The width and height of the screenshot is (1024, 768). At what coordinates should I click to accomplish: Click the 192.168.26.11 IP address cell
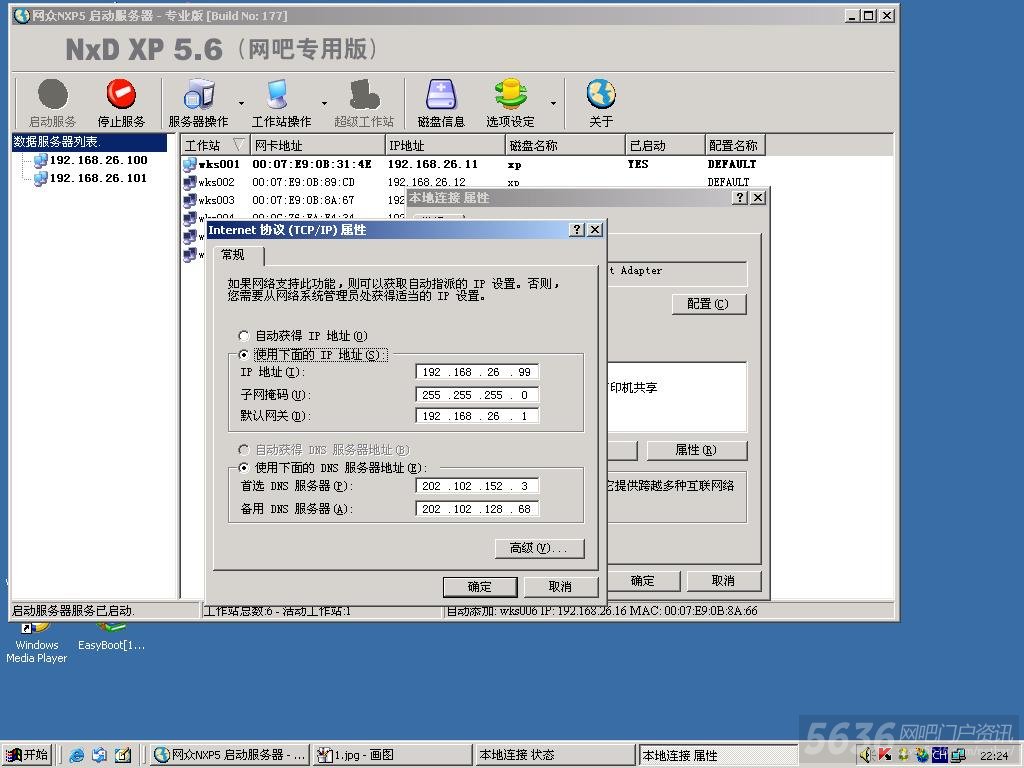pos(433,164)
